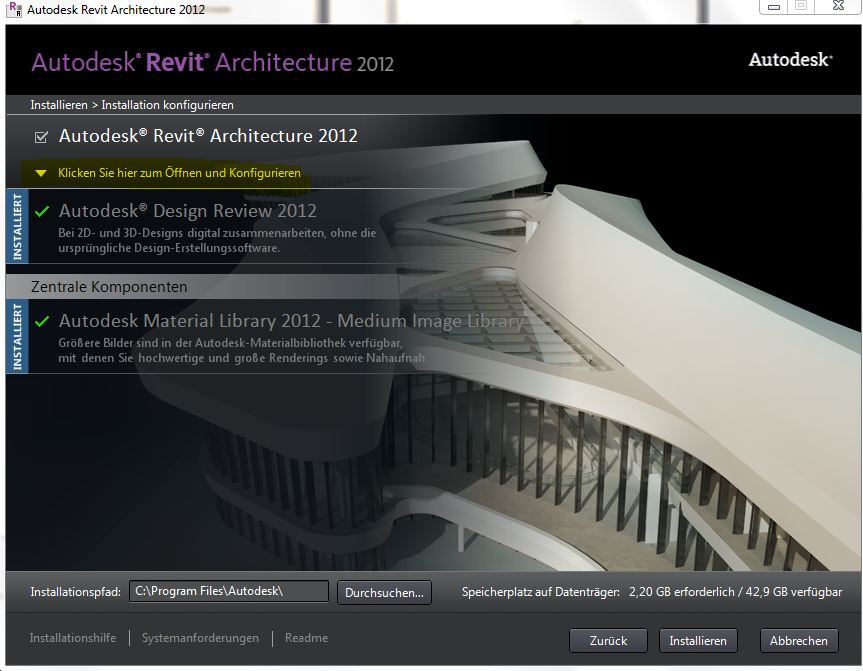Select the Autodesk Design Review 2012 entry
This screenshot has width=863, height=671.
click(x=188, y=211)
